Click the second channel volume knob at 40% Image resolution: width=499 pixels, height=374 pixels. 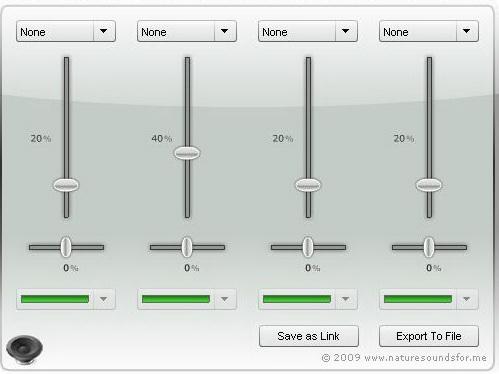point(187,153)
